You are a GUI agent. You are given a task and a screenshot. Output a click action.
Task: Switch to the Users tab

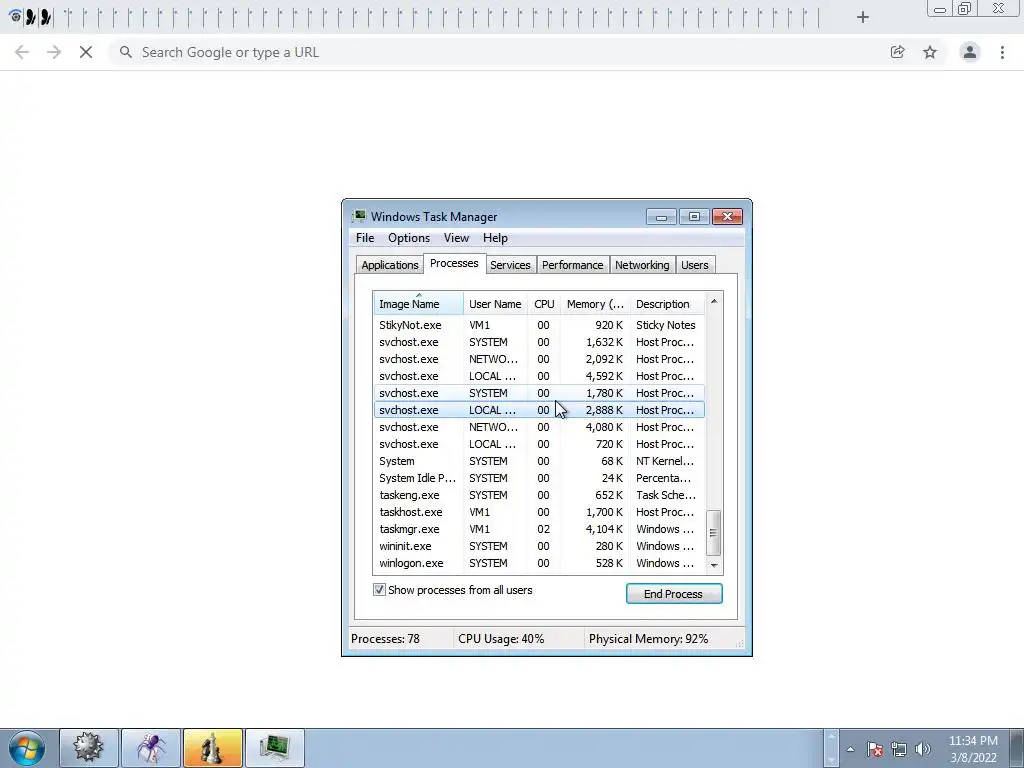coord(695,264)
